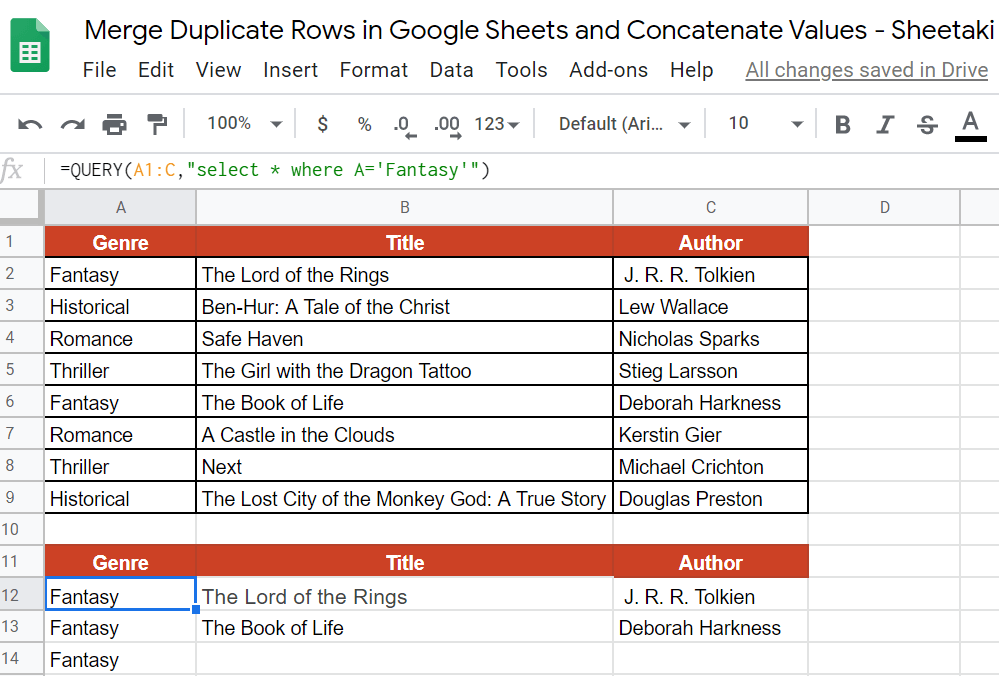This screenshot has height=676, width=999.
Task: Increase decimal places
Action: [448, 123]
